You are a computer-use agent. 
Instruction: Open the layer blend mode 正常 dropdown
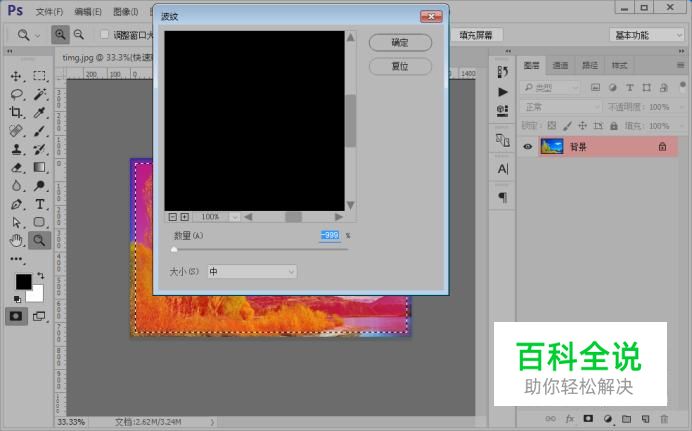[x=561, y=107]
